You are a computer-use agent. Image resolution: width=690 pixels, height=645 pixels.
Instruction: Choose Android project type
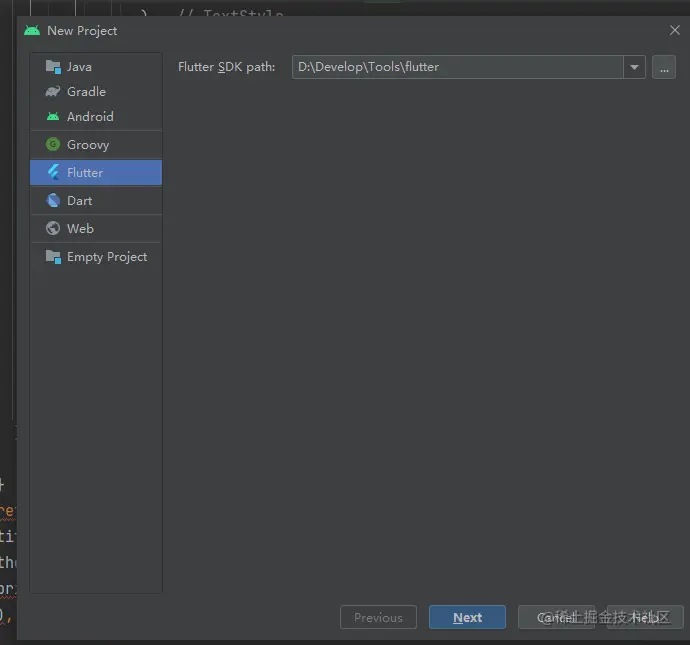pyautogui.click(x=96, y=117)
